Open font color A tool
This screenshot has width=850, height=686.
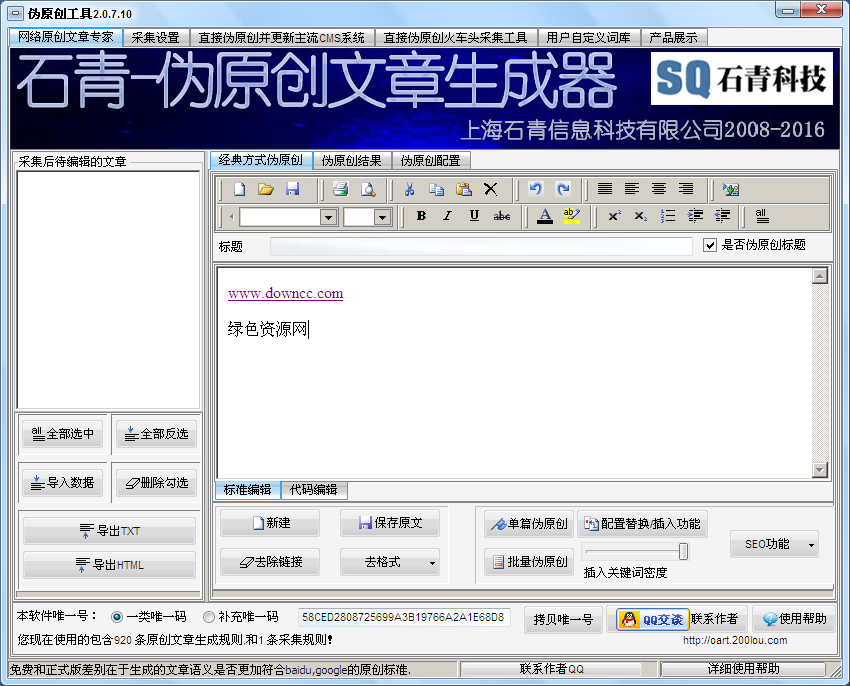coord(545,216)
